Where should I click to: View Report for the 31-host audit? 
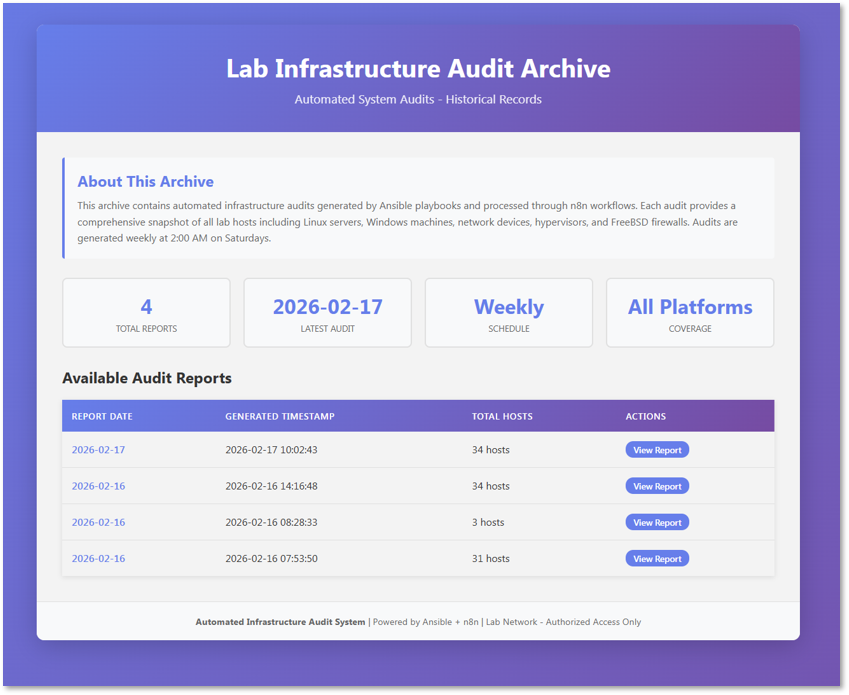click(657, 558)
